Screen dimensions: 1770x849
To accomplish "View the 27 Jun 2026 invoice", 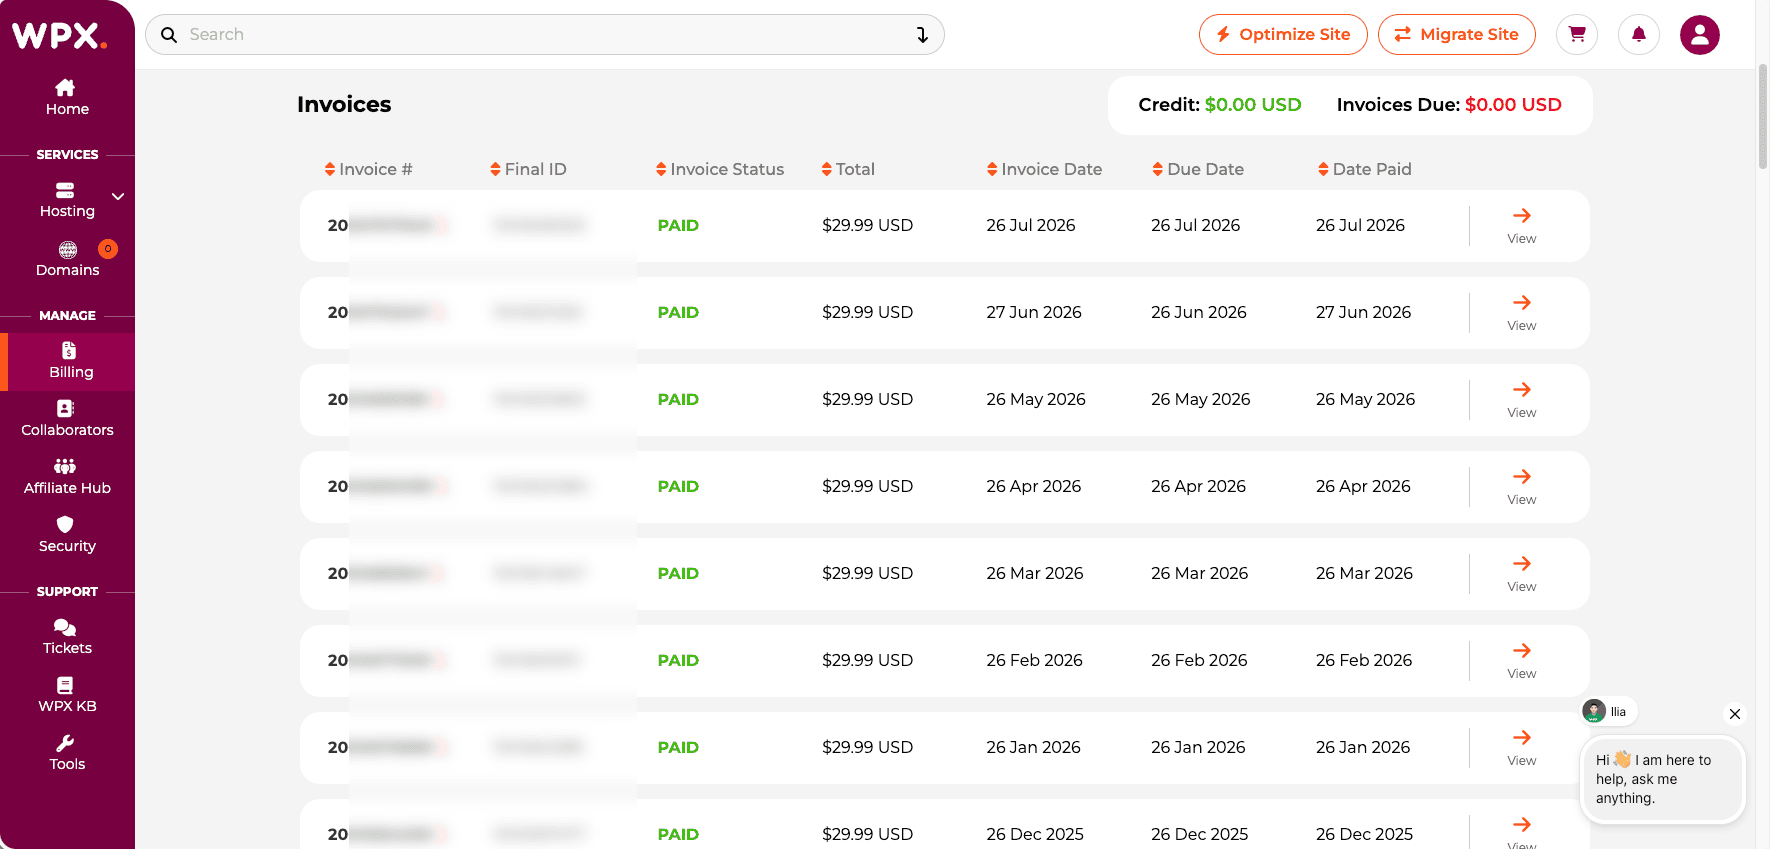I will click(x=1522, y=313).
